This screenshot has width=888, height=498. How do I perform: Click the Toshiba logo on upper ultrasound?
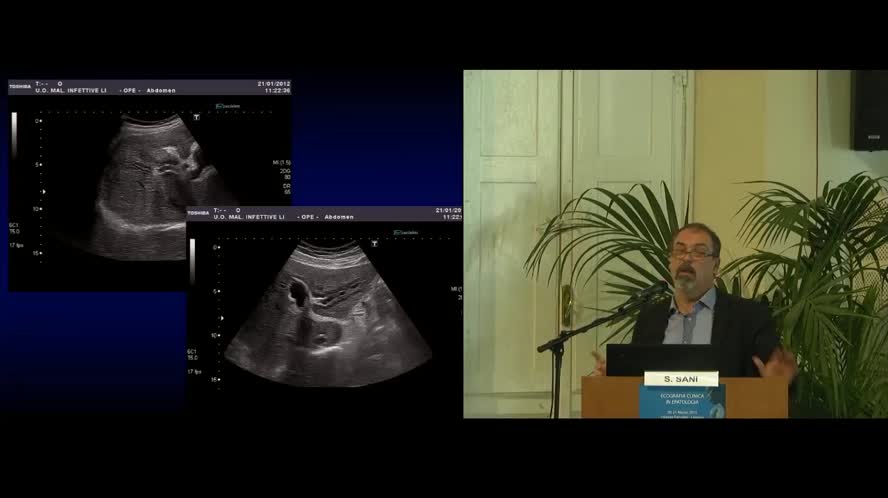click(x=19, y=87)
